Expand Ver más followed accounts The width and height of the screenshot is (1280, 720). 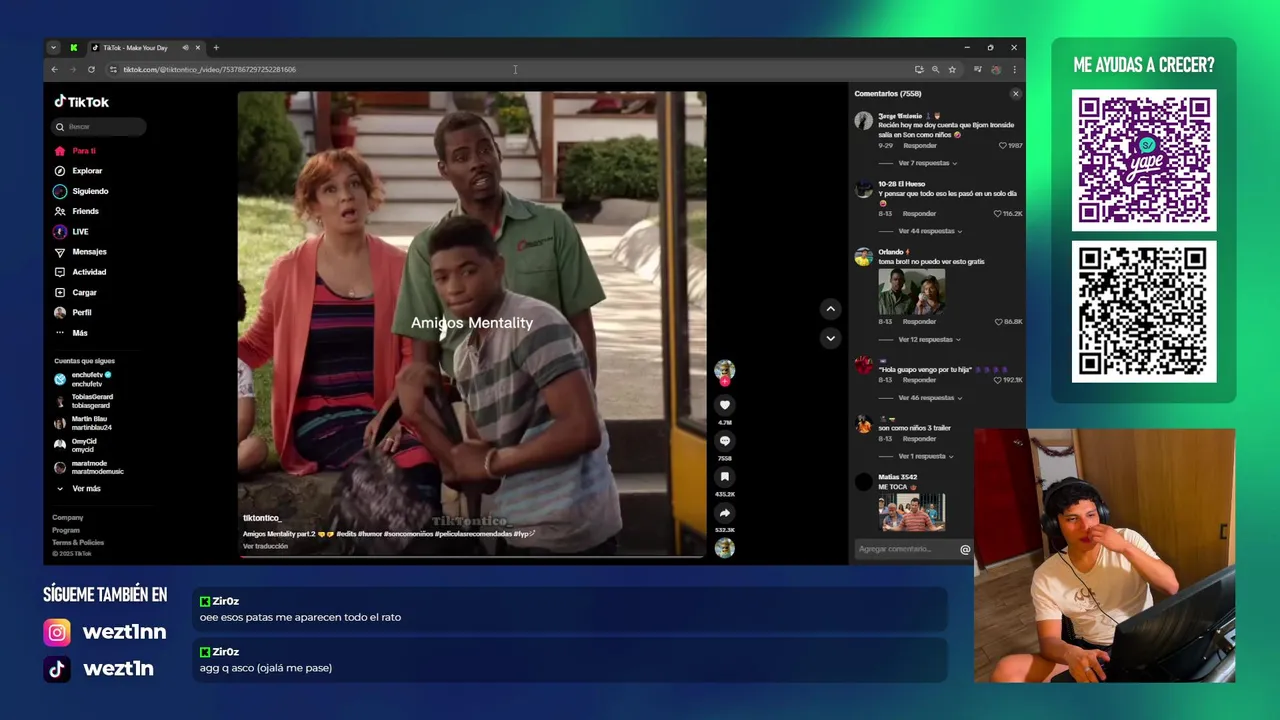tap(80, 489)
